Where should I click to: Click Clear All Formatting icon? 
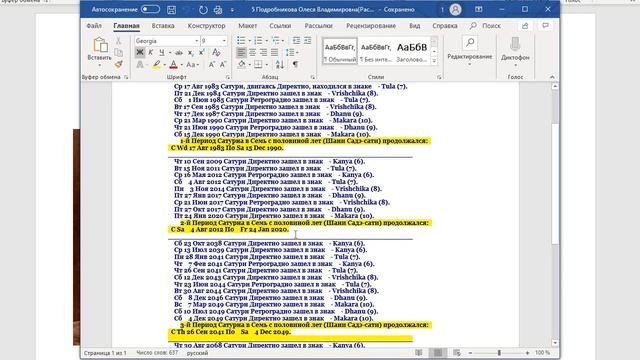point(216,52)
